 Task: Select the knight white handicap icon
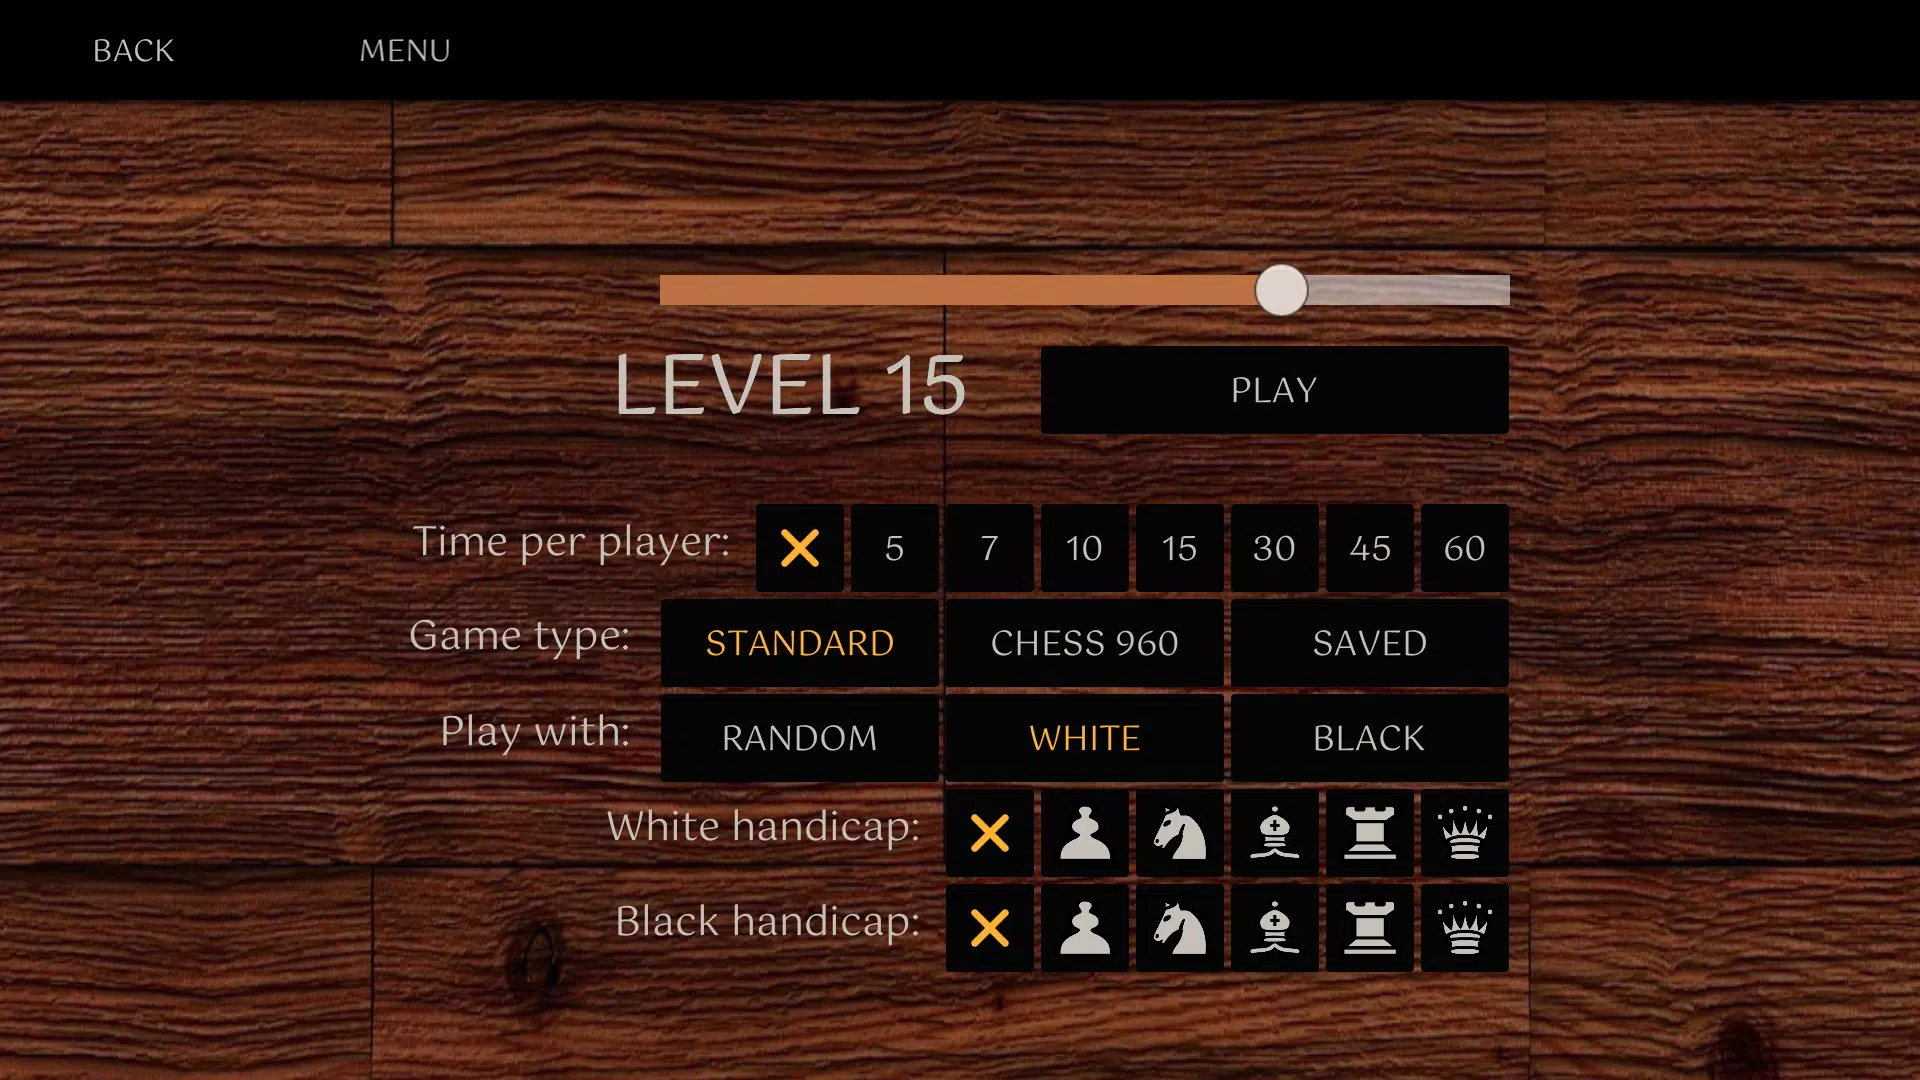pos(1179,832)
